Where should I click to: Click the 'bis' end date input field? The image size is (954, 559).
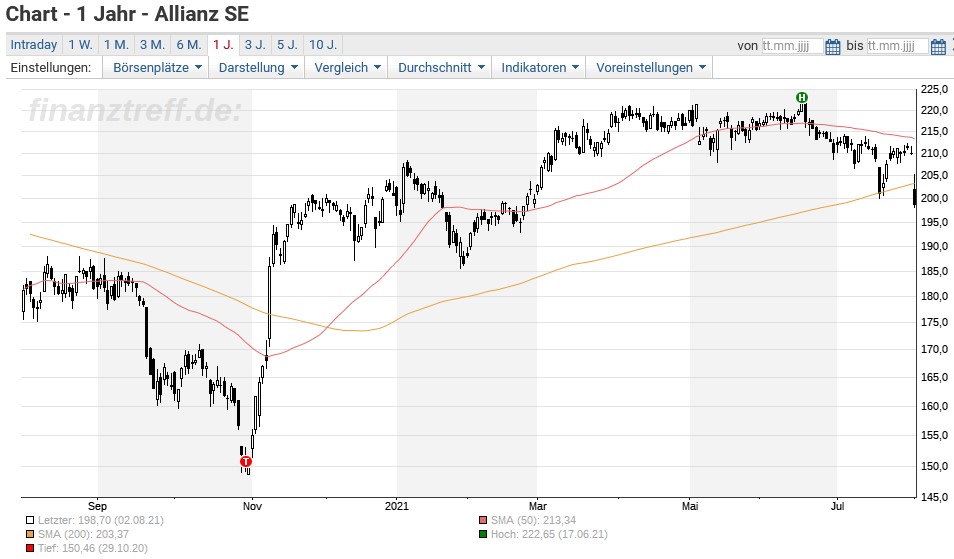click(x=897, y=46)
